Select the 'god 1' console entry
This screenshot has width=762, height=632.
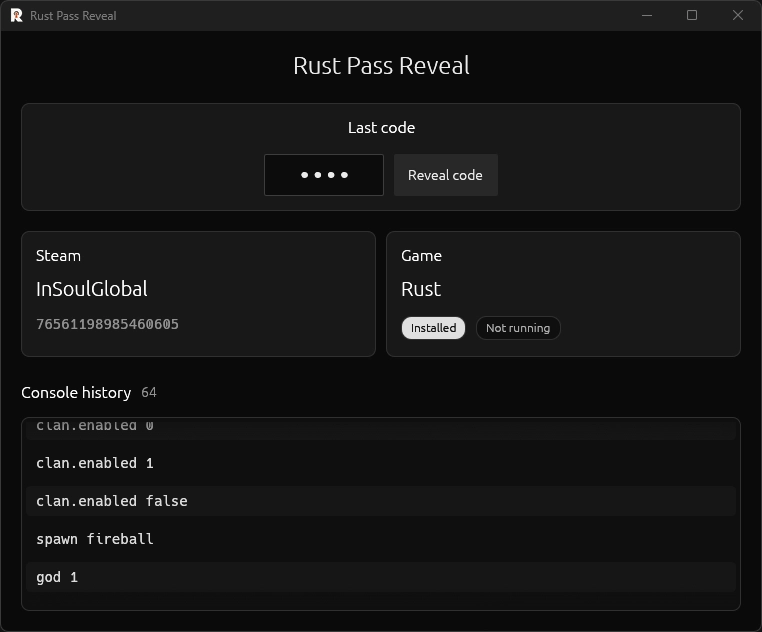[x=381, y=577]
